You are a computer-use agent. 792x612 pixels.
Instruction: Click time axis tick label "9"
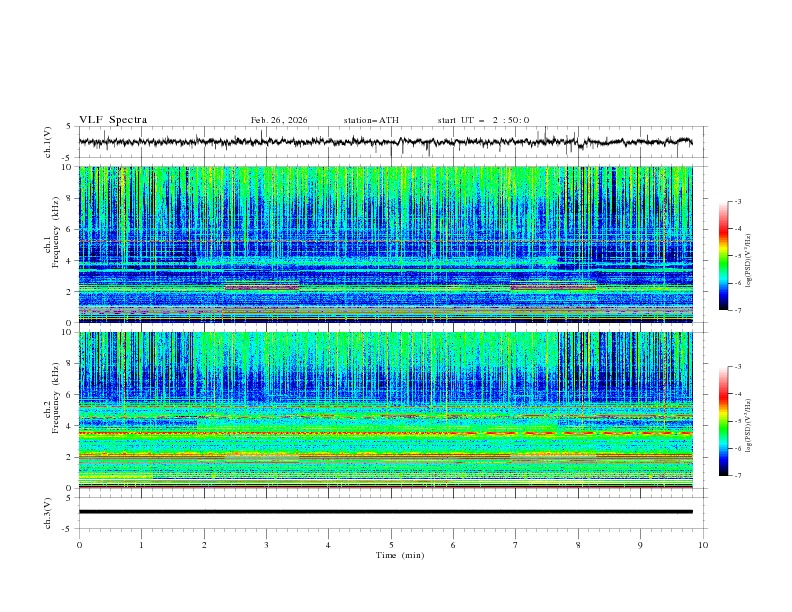pos(640,545)
